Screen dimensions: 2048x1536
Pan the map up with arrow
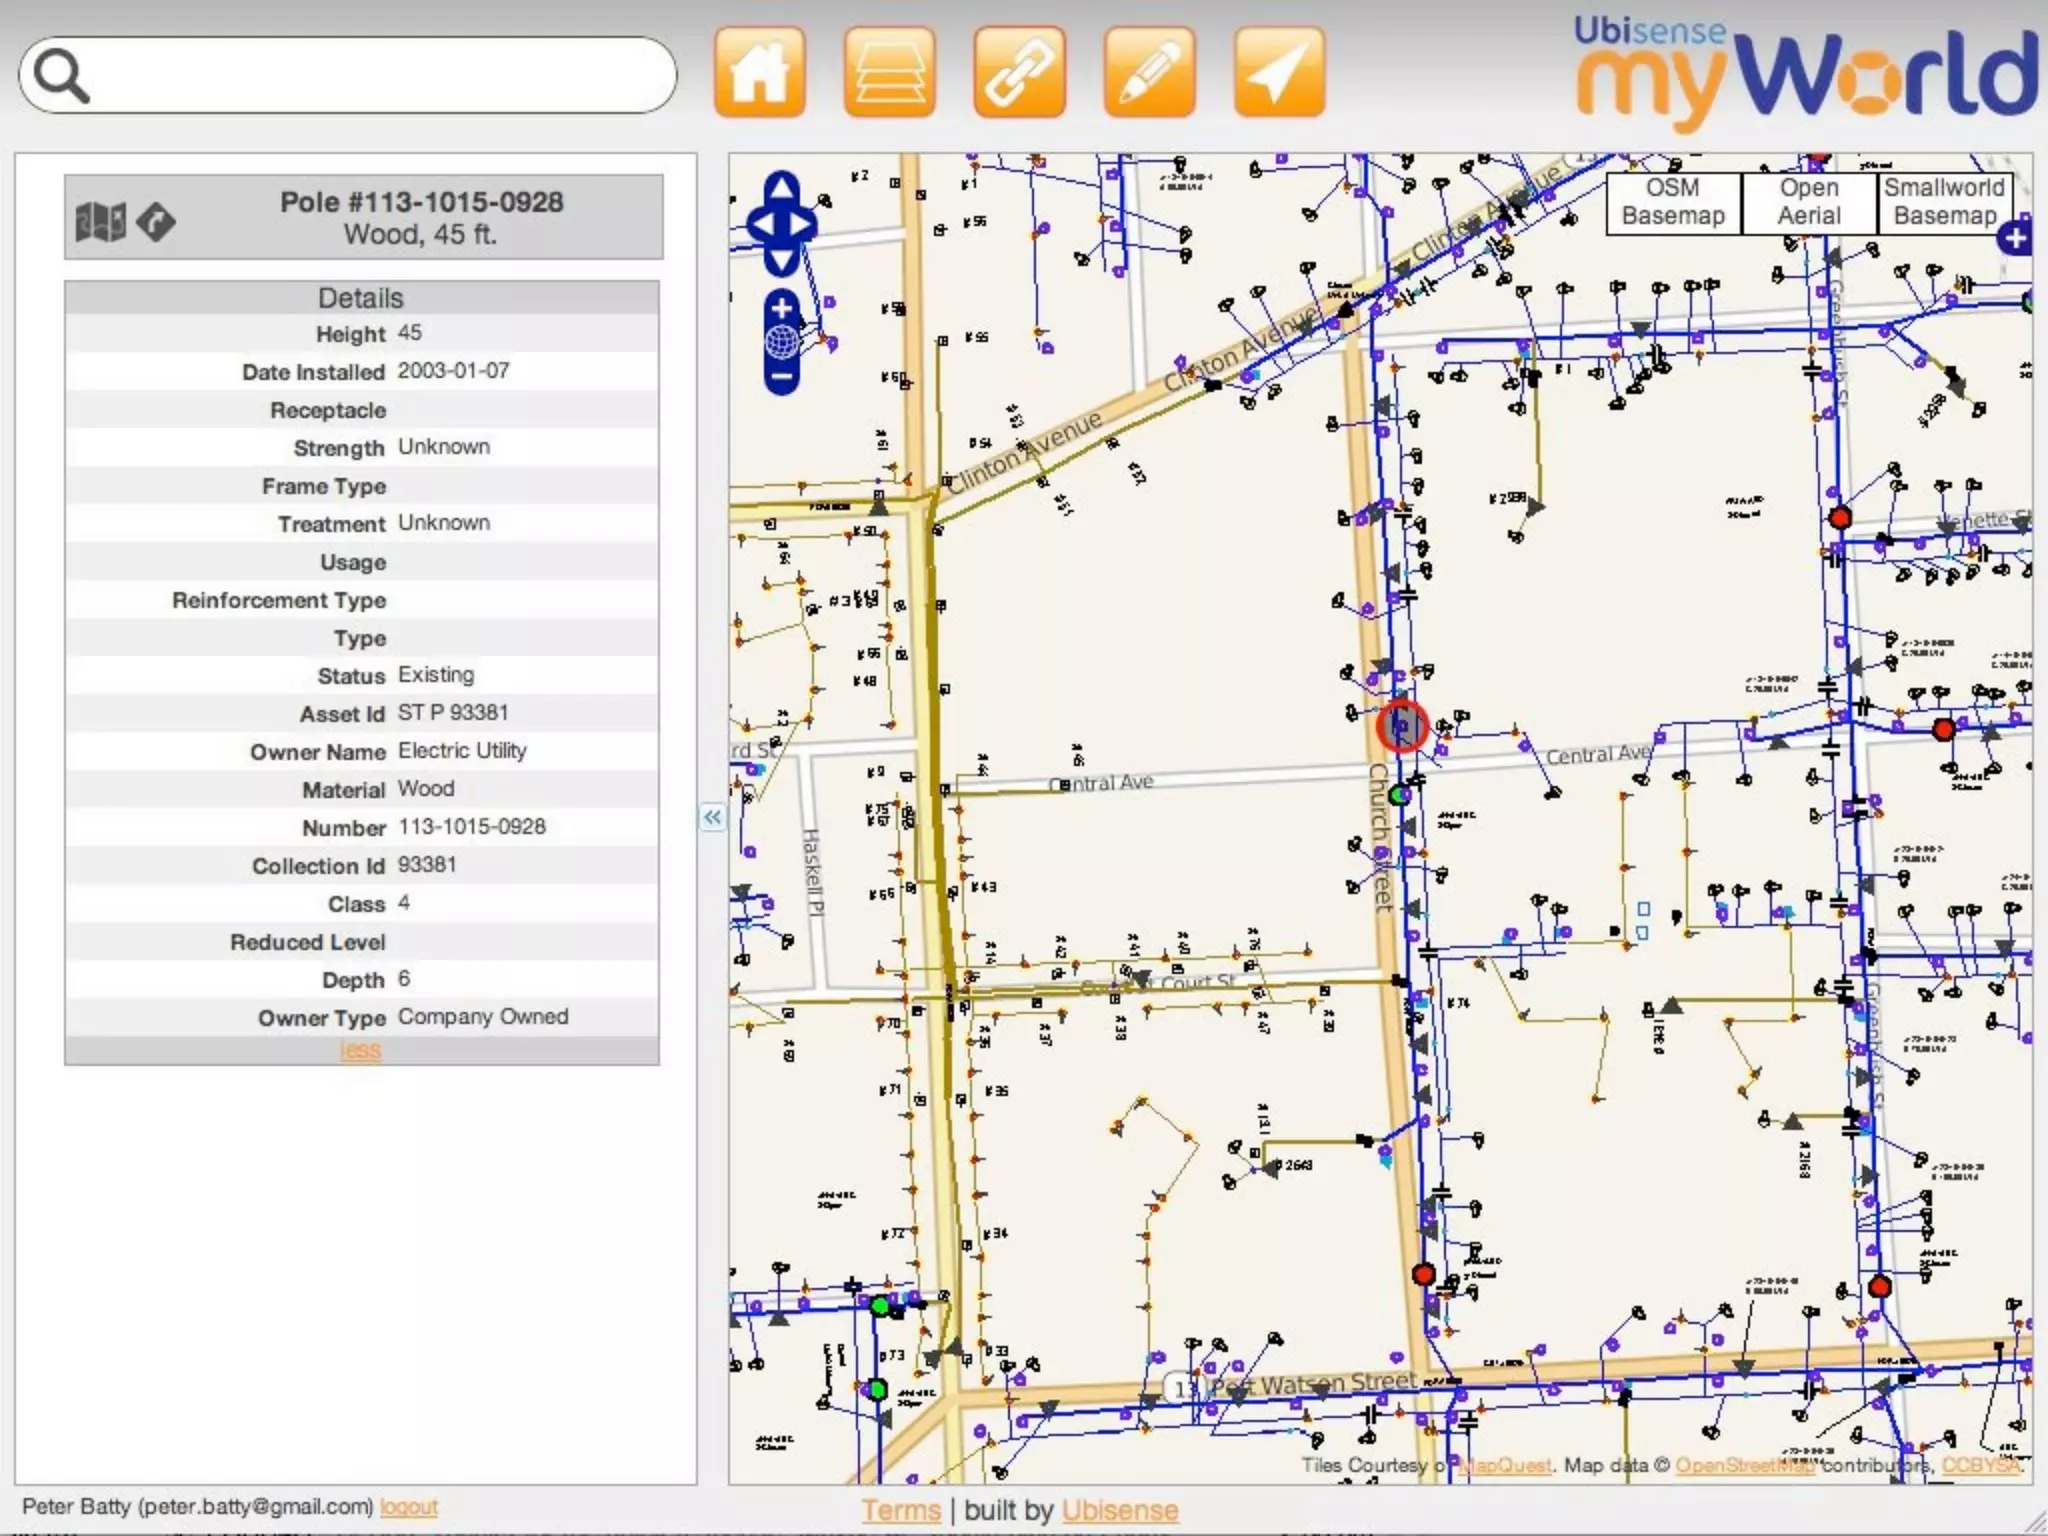click(782, 186)
